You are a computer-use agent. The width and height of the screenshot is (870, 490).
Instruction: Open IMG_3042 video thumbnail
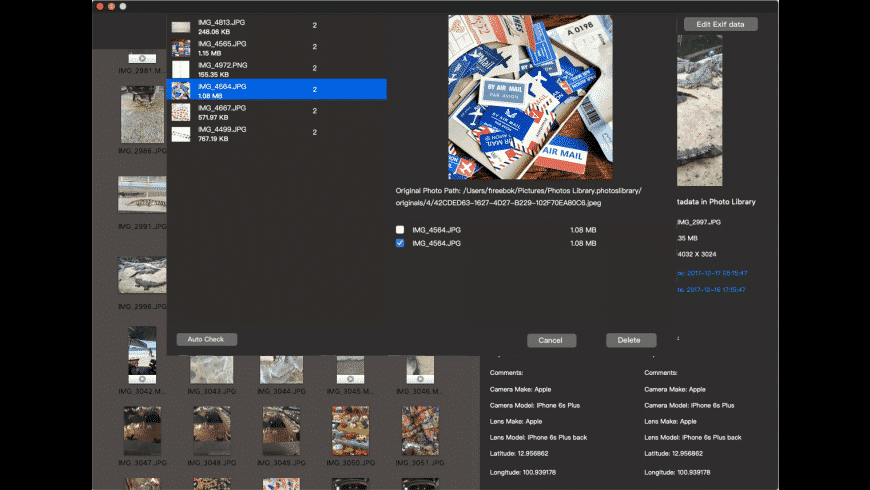click(142, 355)
